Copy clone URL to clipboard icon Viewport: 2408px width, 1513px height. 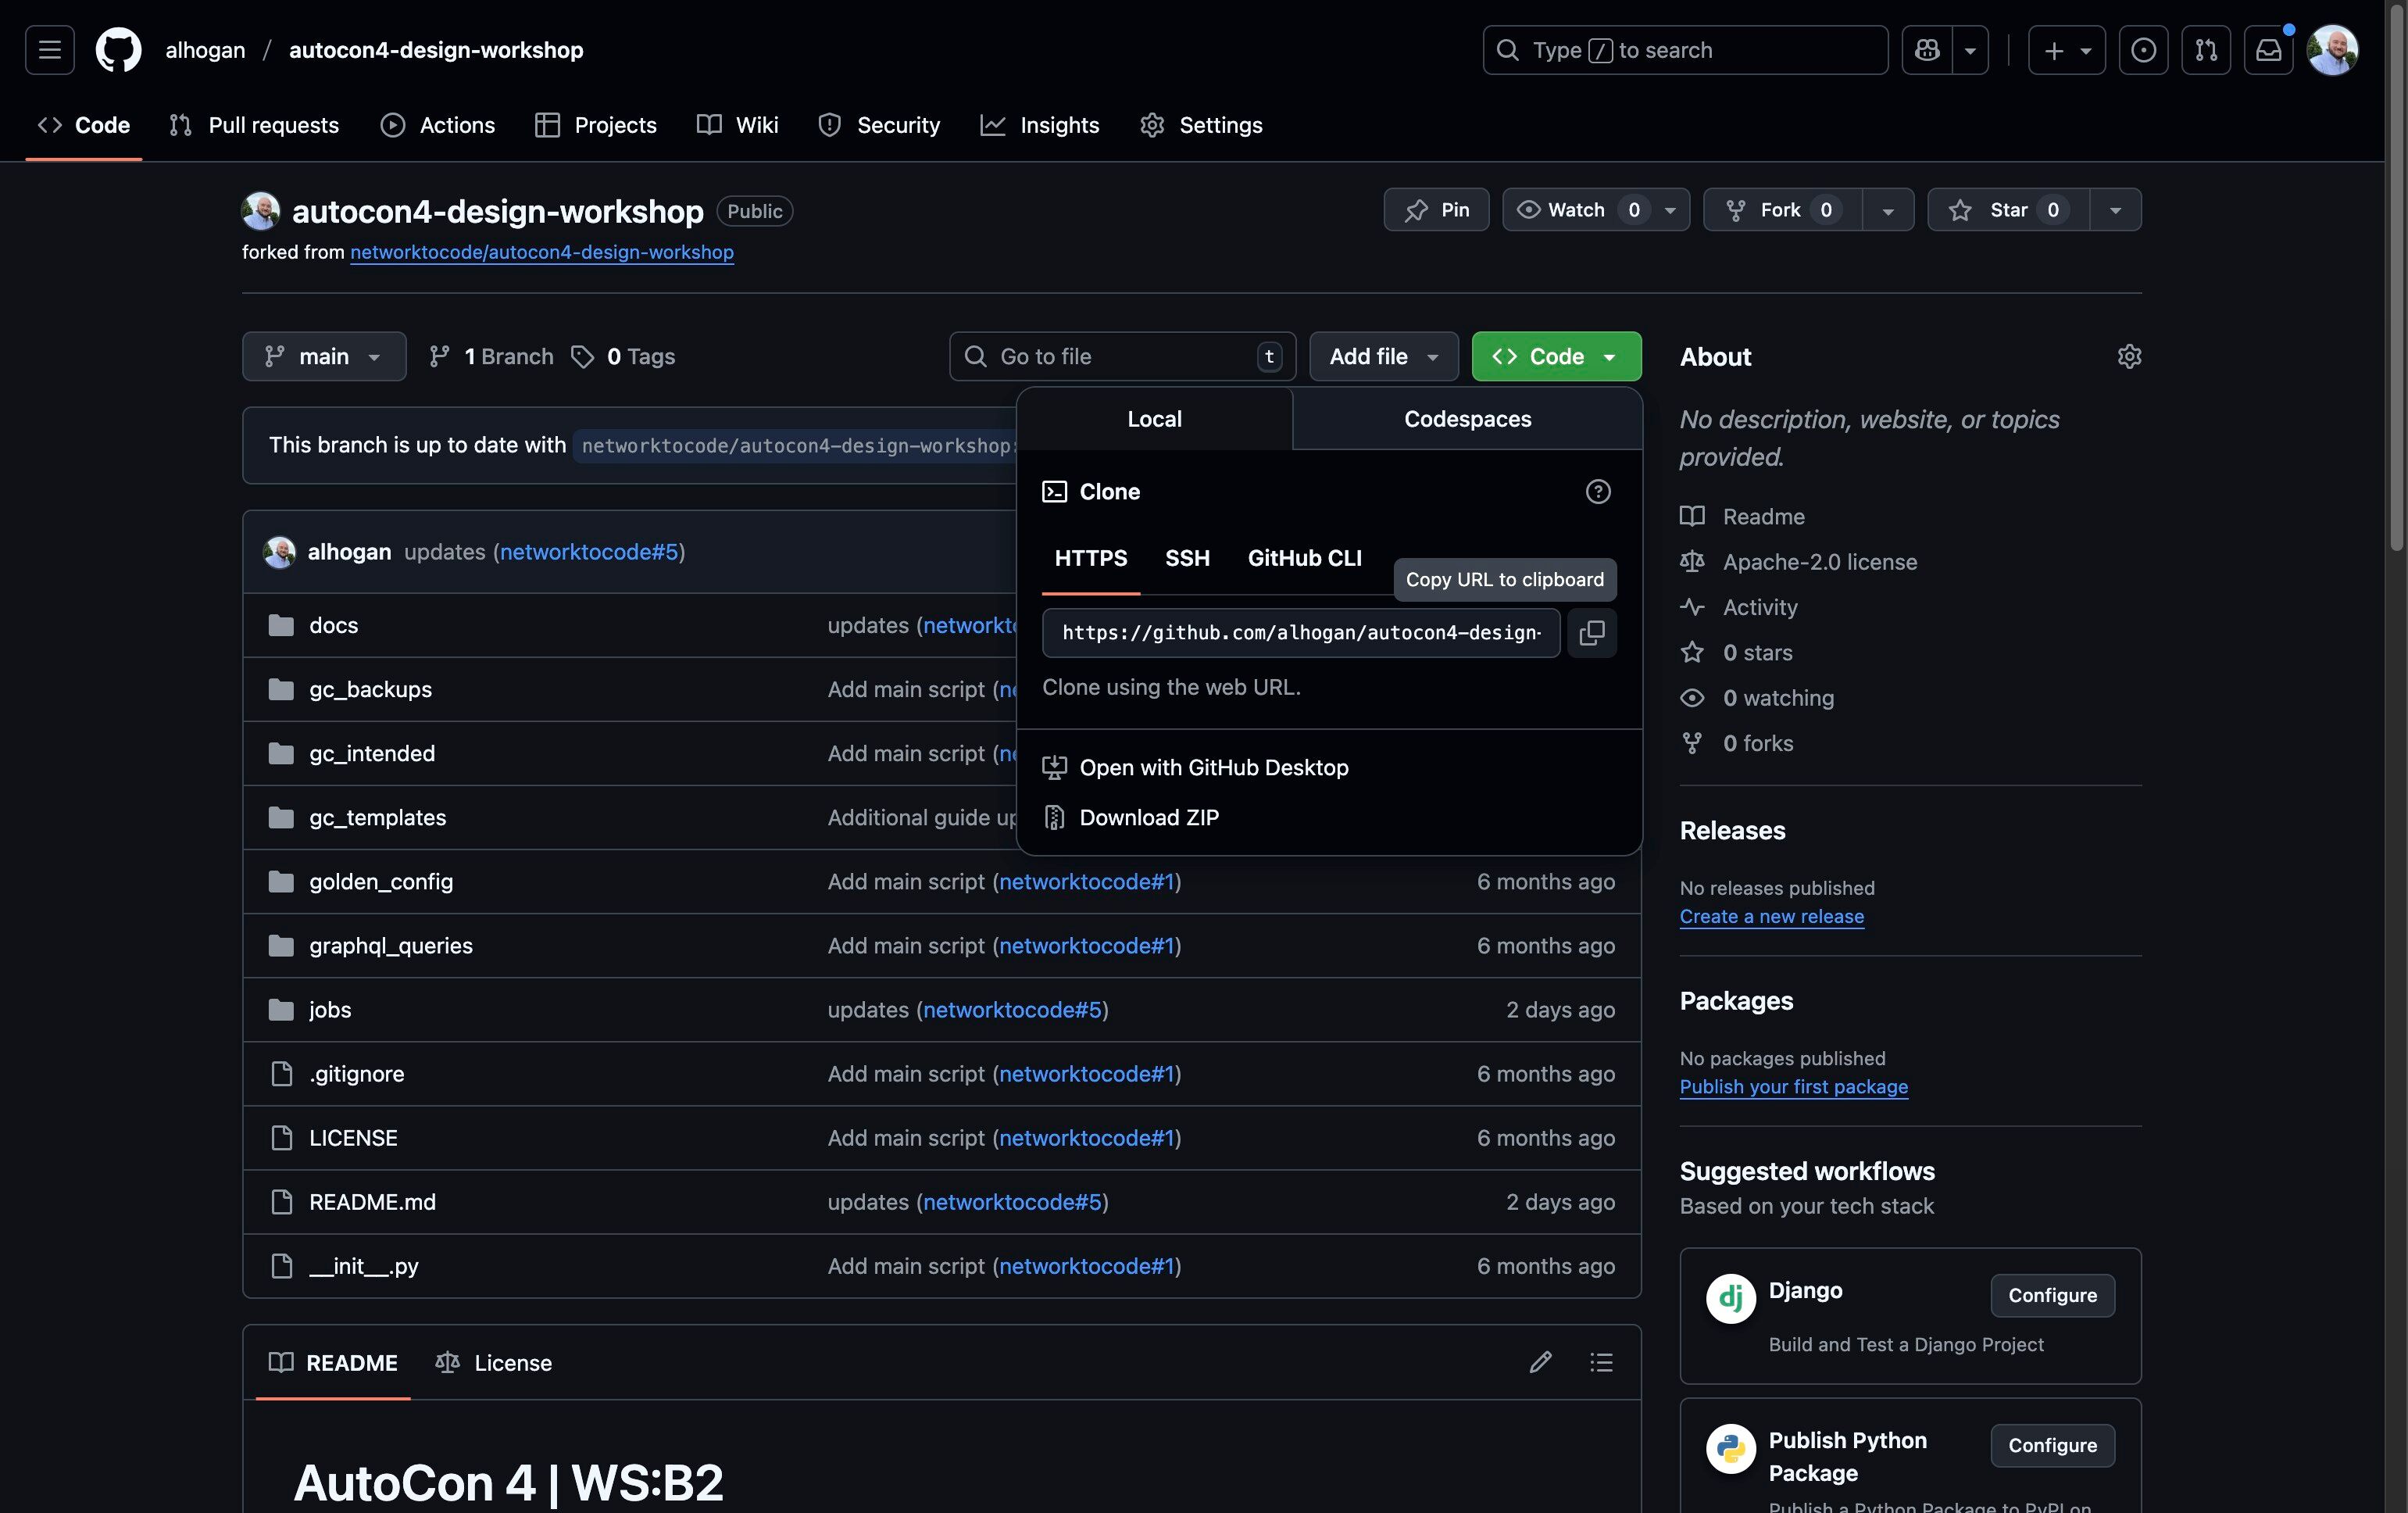click(1591, 633)
